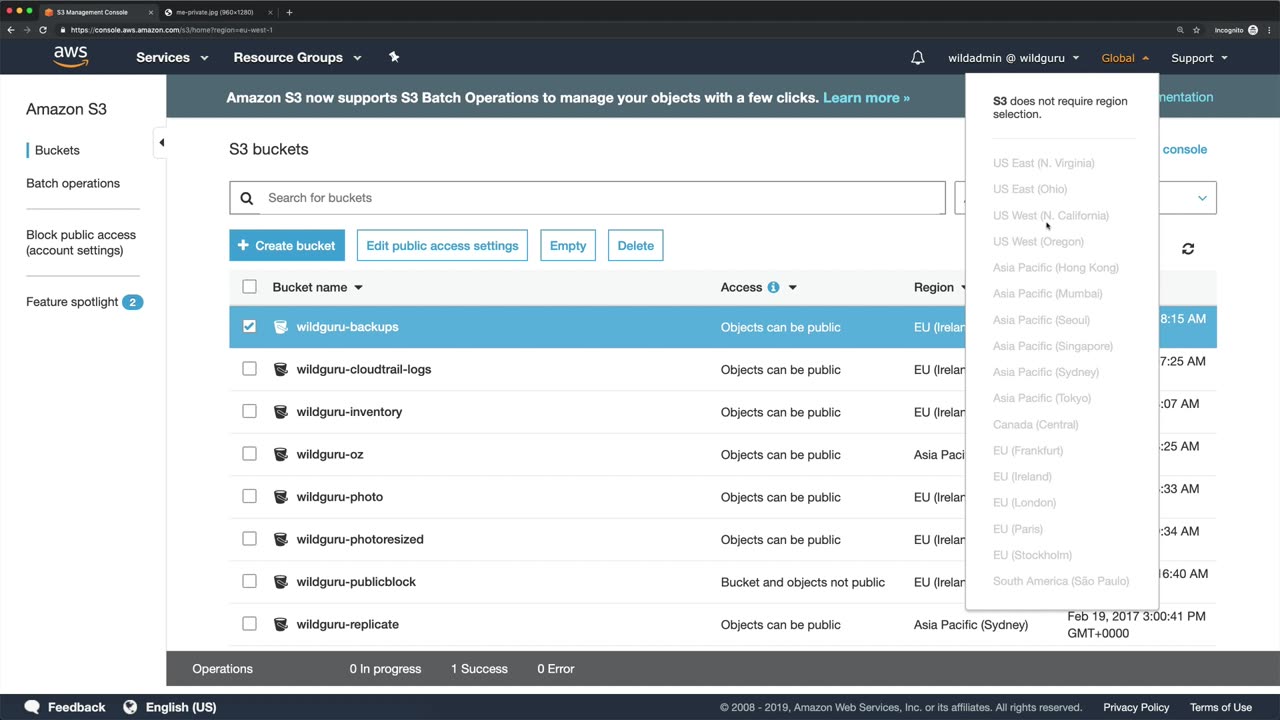Image resolution: width=1280 pixels, height=720 pixels.
Task: Expand the Services dropdown
Action: 172,58
